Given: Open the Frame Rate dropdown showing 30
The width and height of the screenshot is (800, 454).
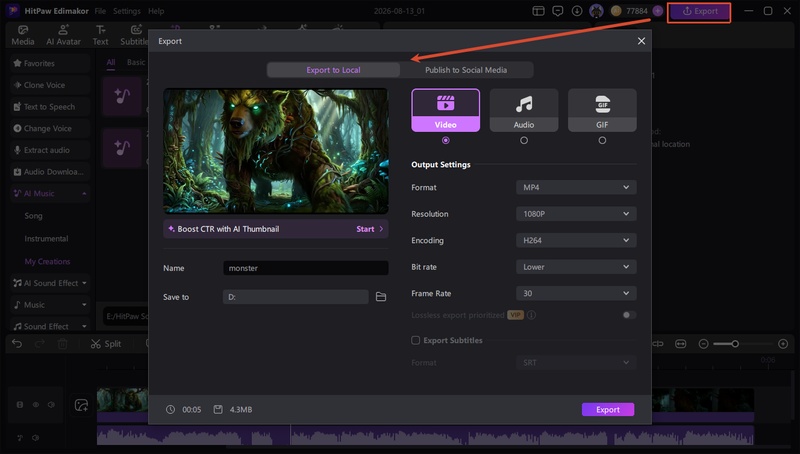Looking at the screenshot, I should (576, 293).
